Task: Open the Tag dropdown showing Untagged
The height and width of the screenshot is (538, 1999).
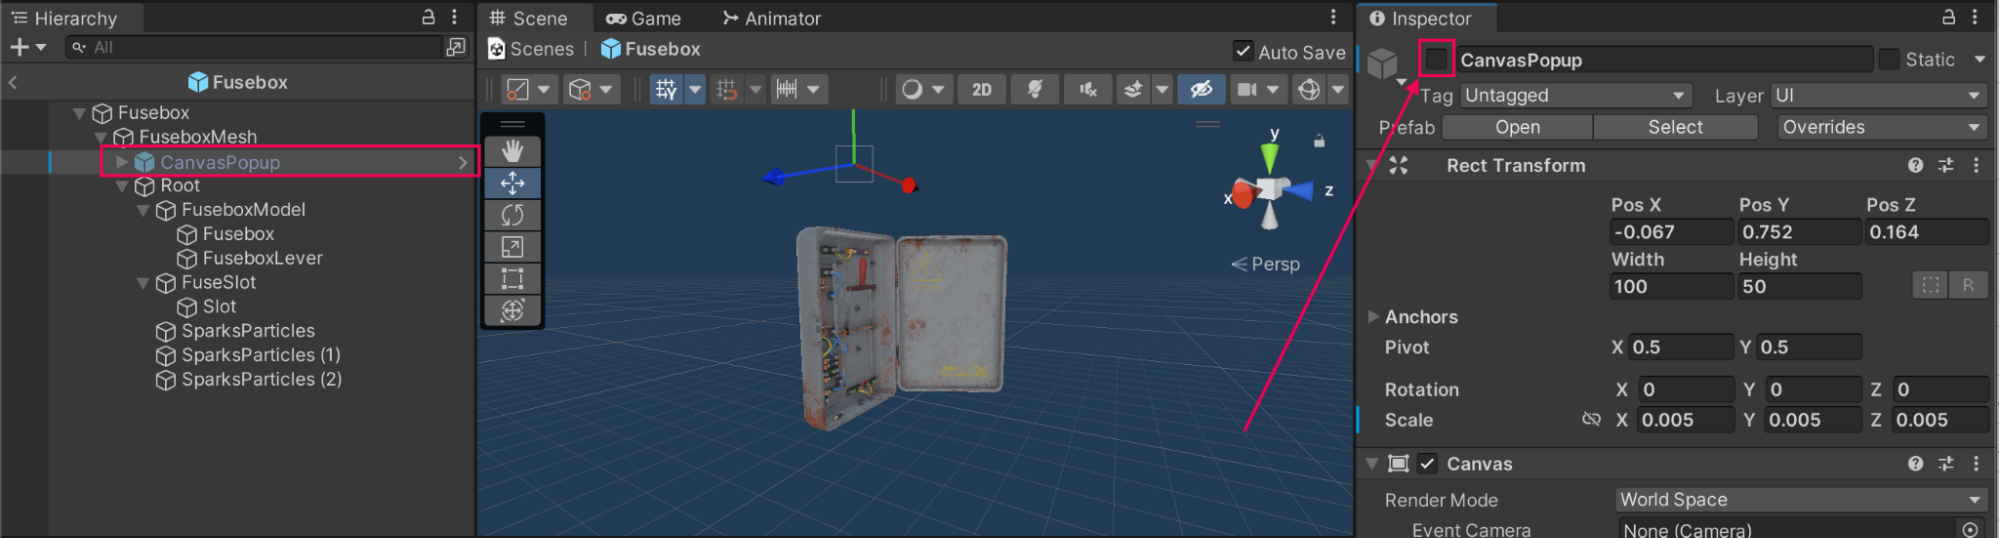Action: pyautogui.click(x=1574, y=96)
